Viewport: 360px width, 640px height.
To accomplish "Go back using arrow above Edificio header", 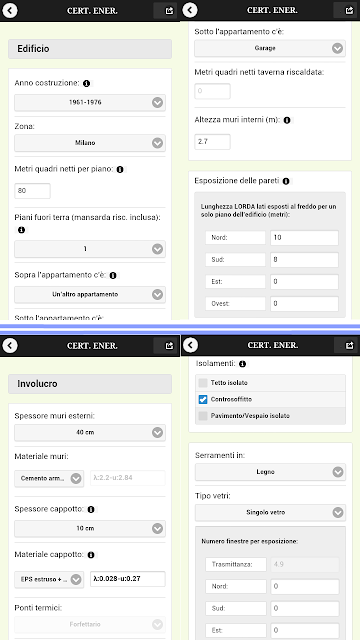I will pos(10,10).
